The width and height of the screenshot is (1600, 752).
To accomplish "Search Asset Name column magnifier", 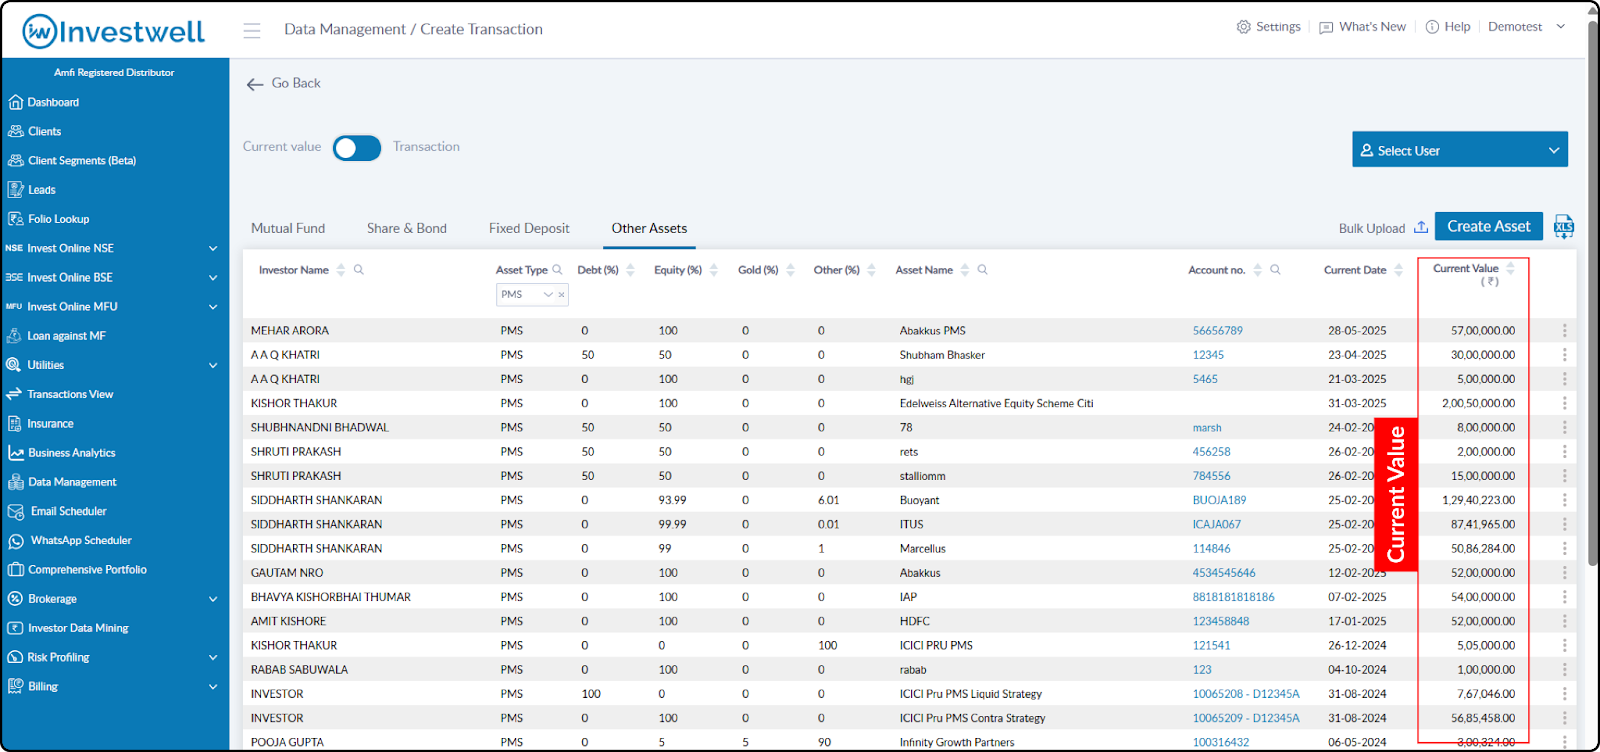I will pos(983,270).
